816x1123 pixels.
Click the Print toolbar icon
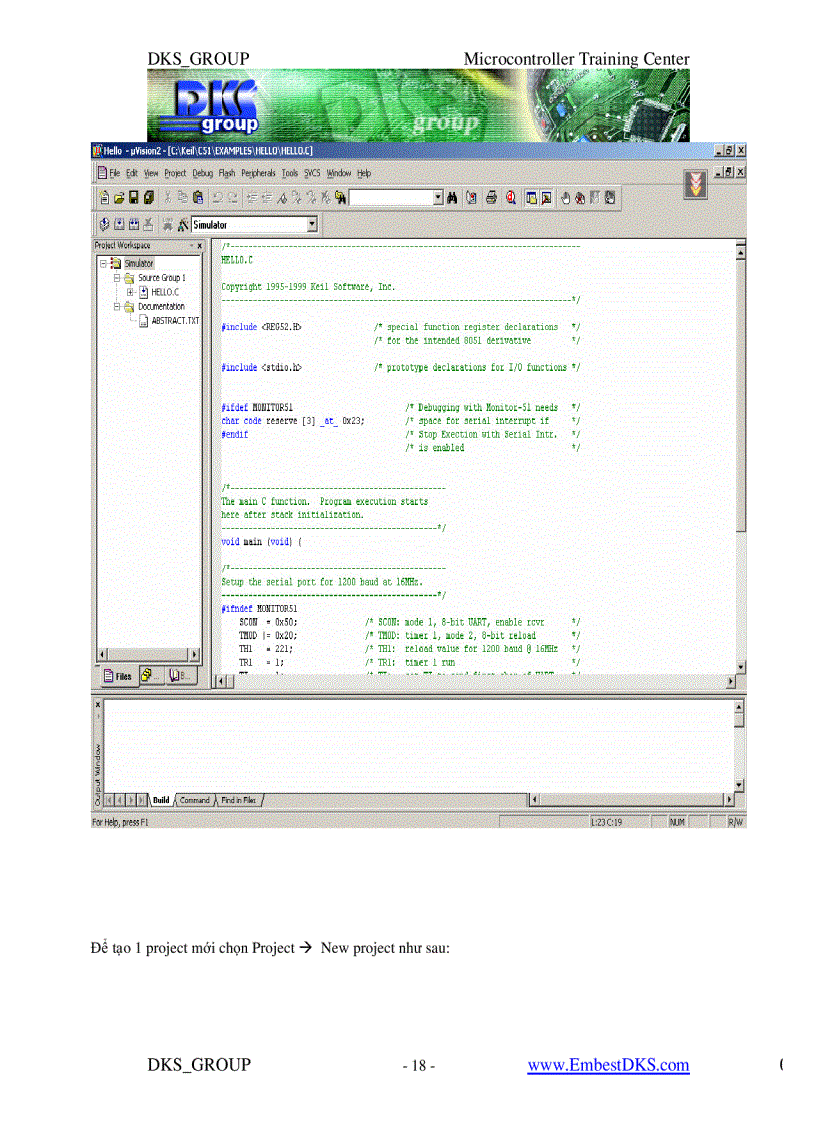[x=490, y=197]
